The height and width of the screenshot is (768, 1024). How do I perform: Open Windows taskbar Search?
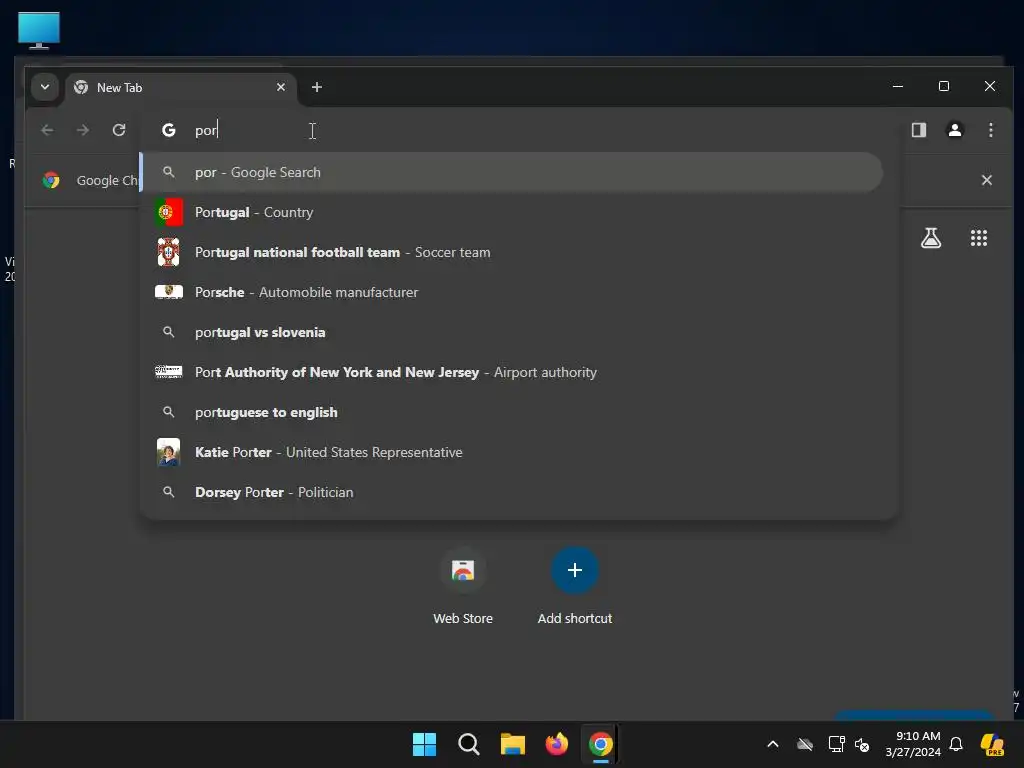(468, 744)
